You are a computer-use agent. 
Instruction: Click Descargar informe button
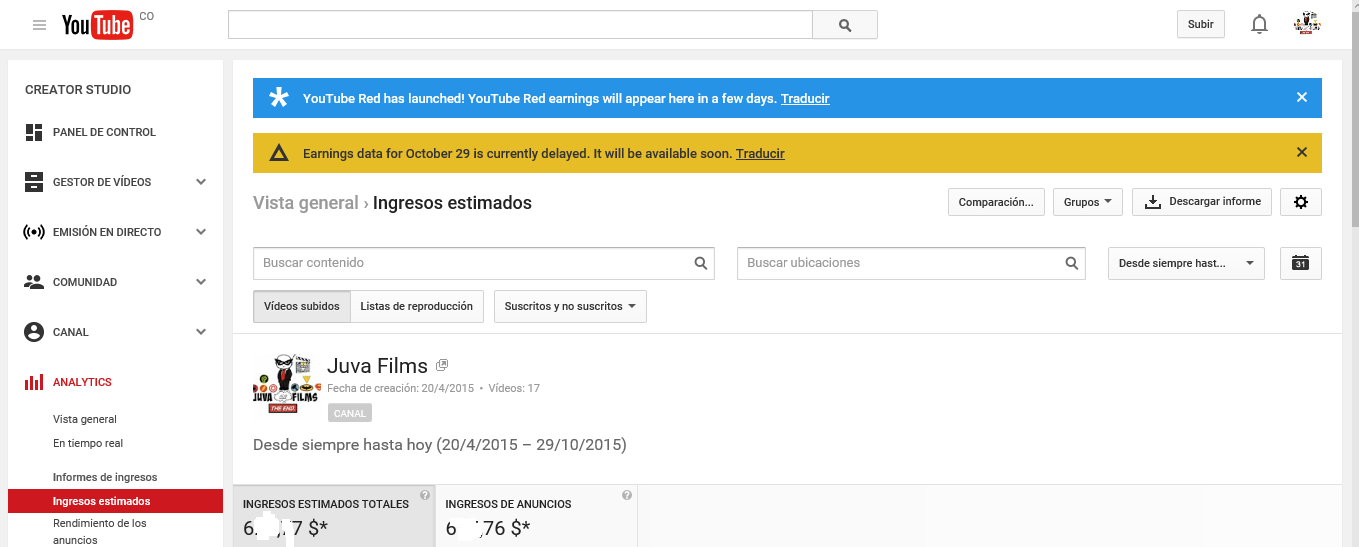point(1202,202)
